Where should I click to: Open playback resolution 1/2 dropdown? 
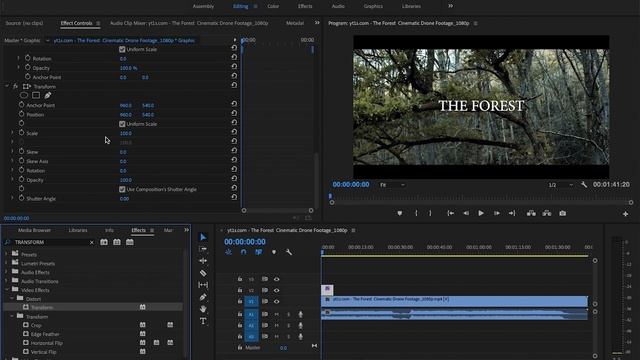coord(561,185)
